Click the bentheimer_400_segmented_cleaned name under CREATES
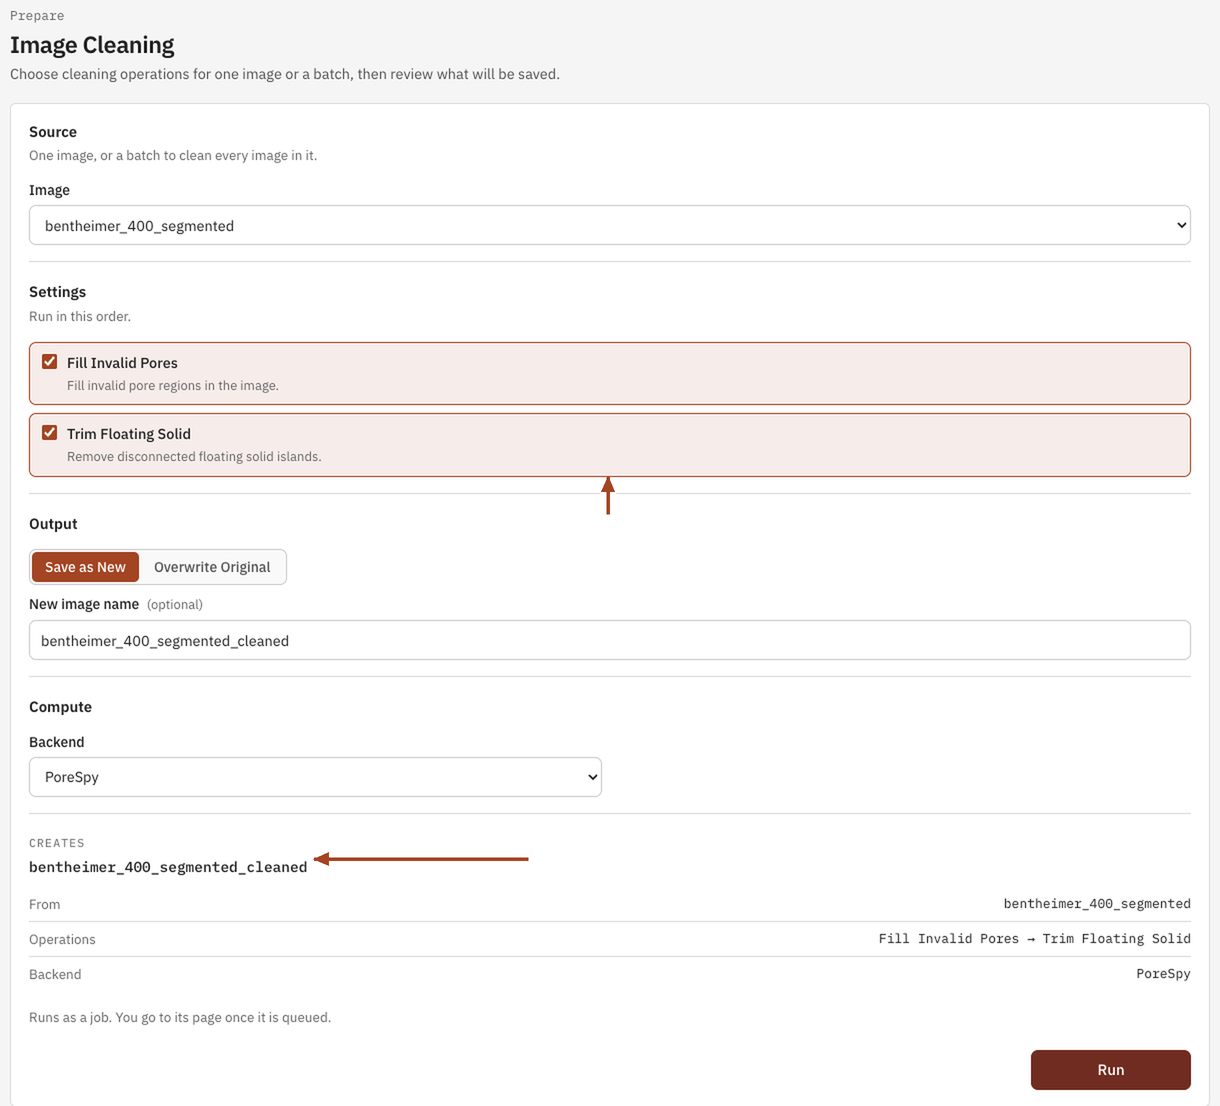 point(168,867)
